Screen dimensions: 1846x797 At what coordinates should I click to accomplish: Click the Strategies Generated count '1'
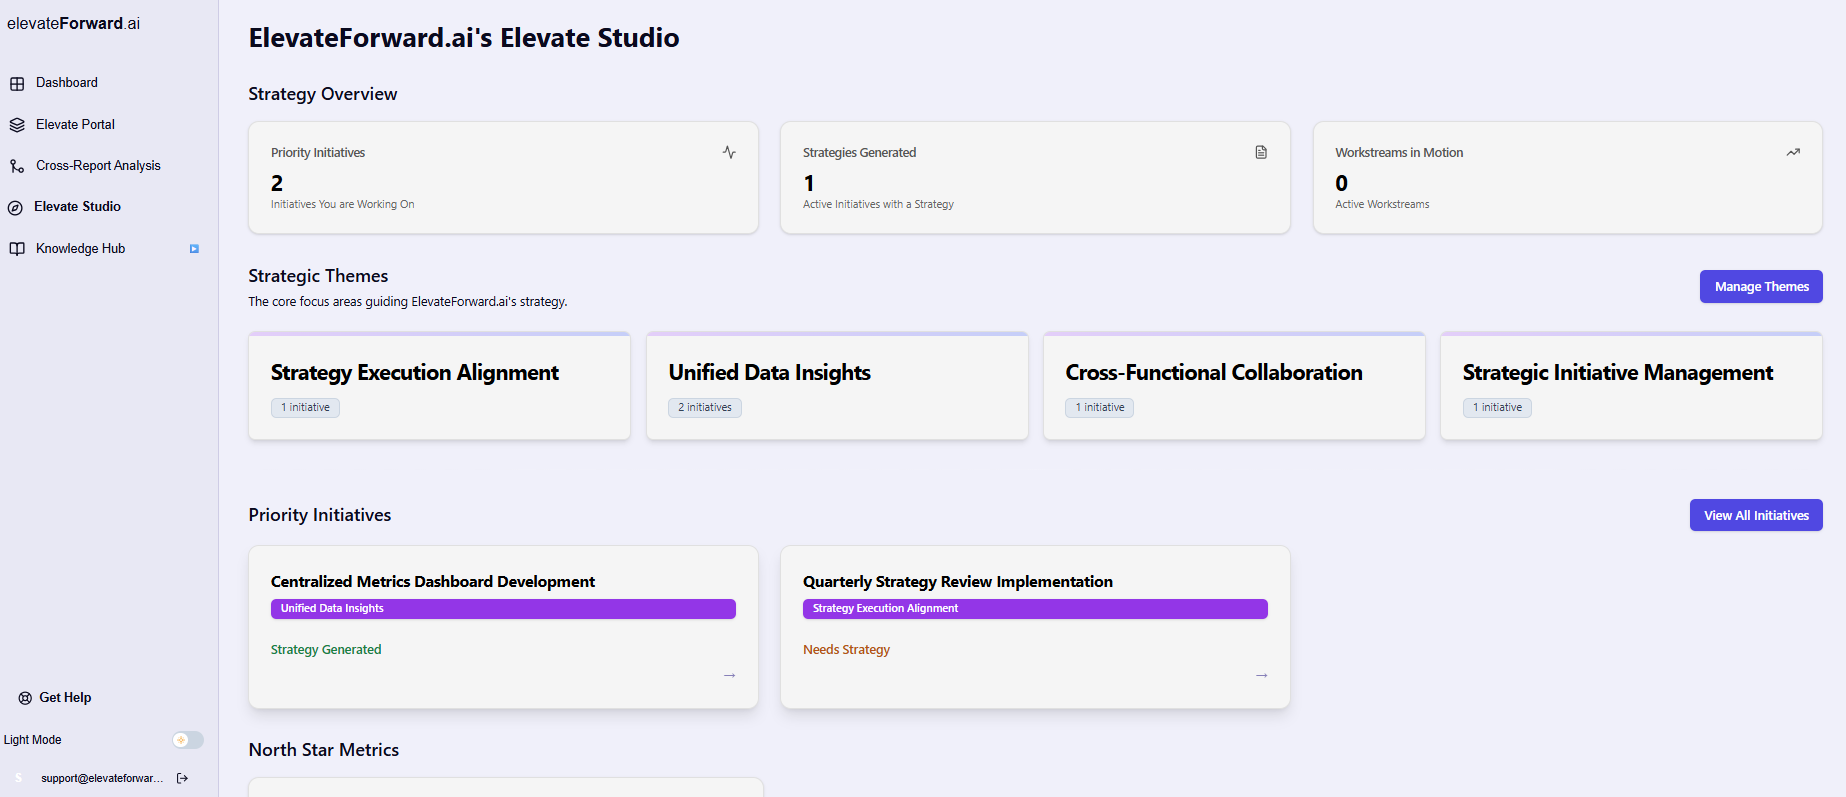pyautogui.click(x=809, y=183)
